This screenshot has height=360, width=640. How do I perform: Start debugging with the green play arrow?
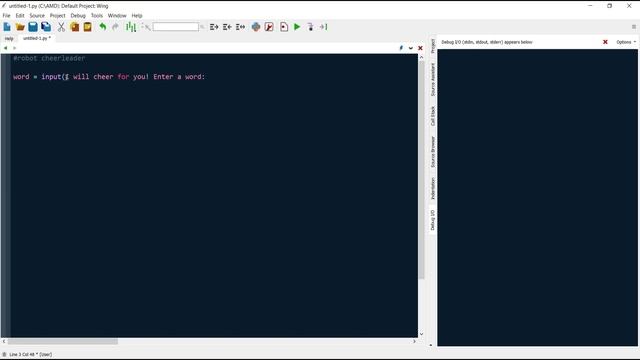pos(297,27)
